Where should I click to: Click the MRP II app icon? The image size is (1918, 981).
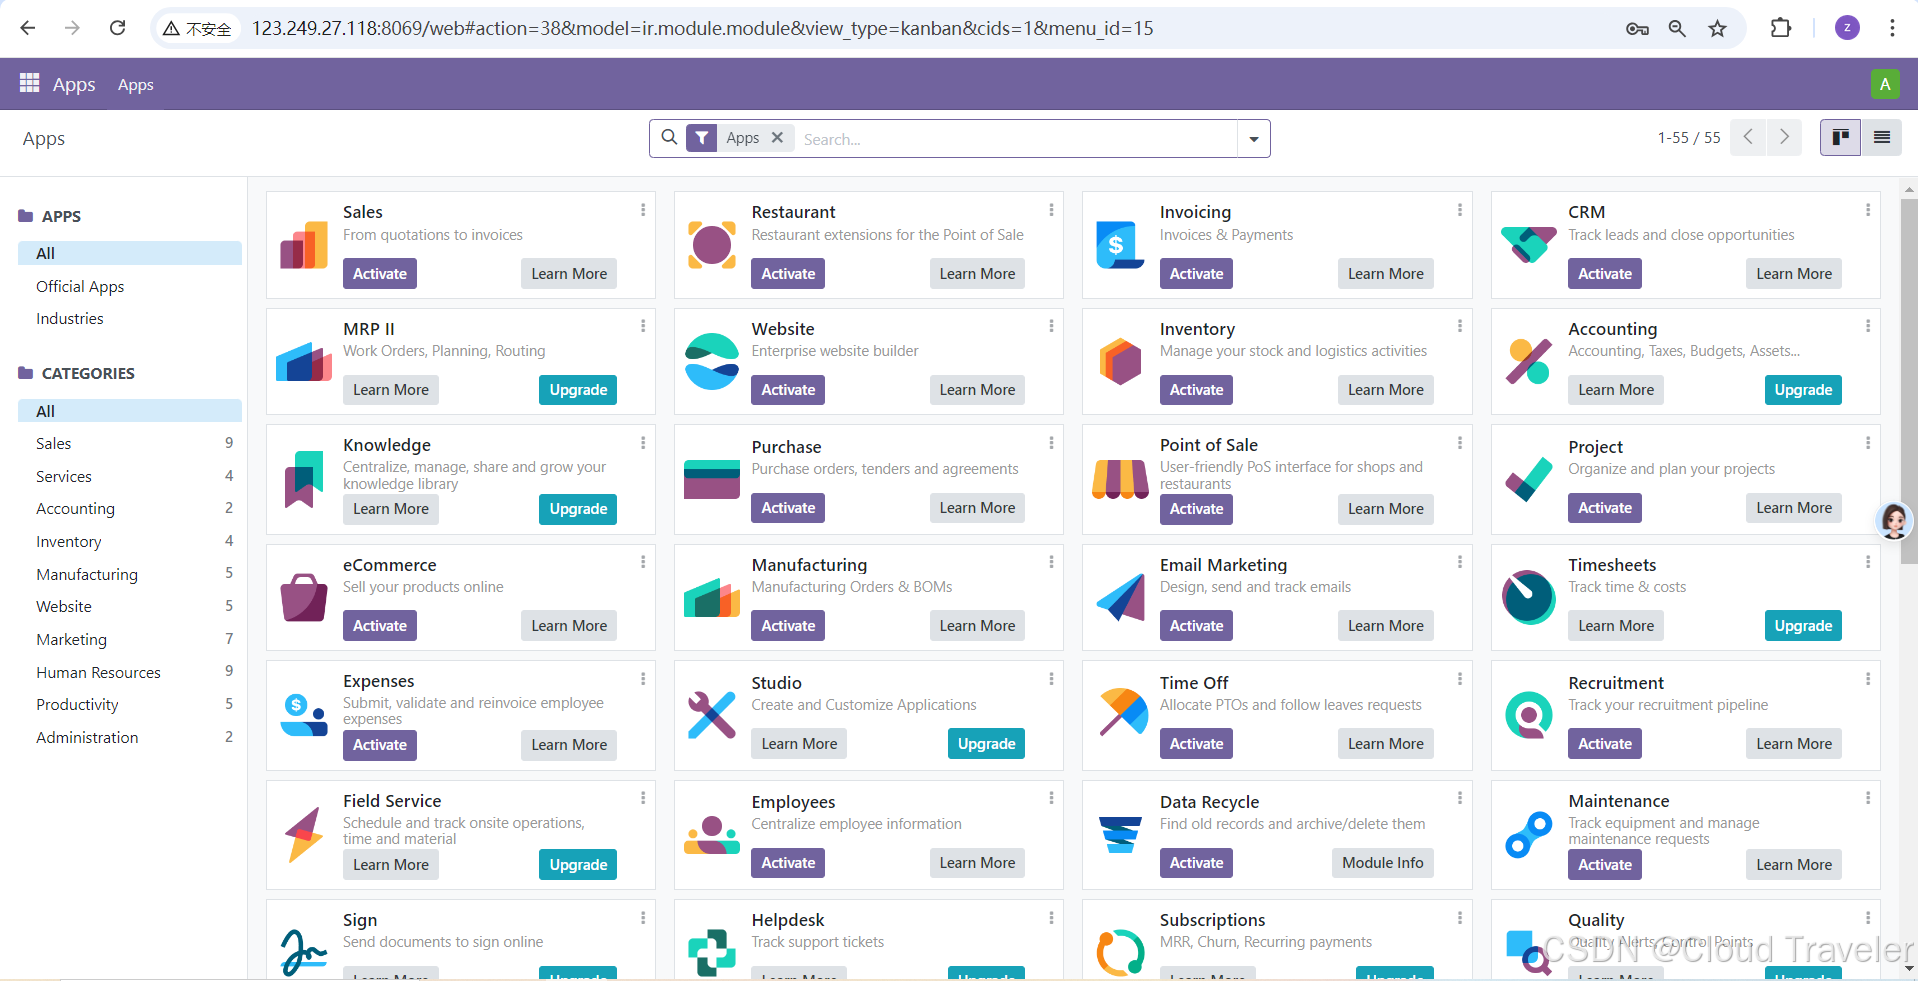click(304, 361)
